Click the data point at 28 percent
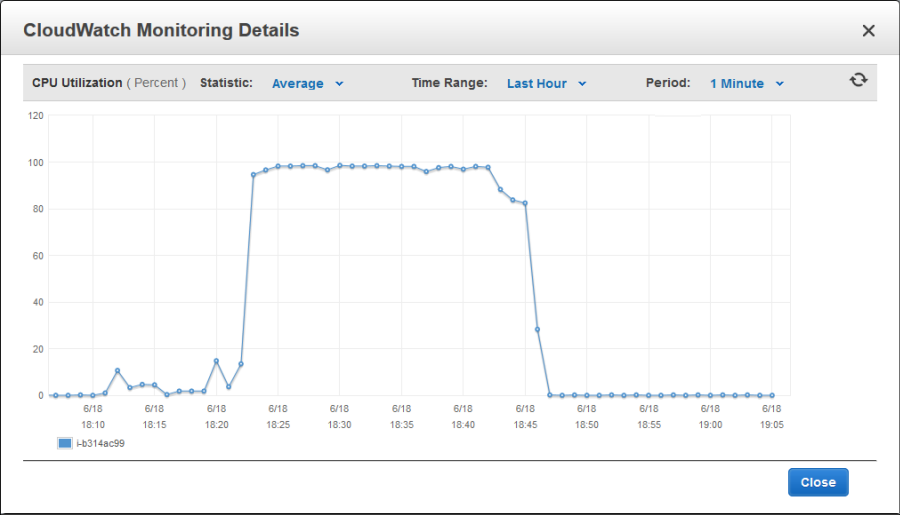 click(538, 329)
